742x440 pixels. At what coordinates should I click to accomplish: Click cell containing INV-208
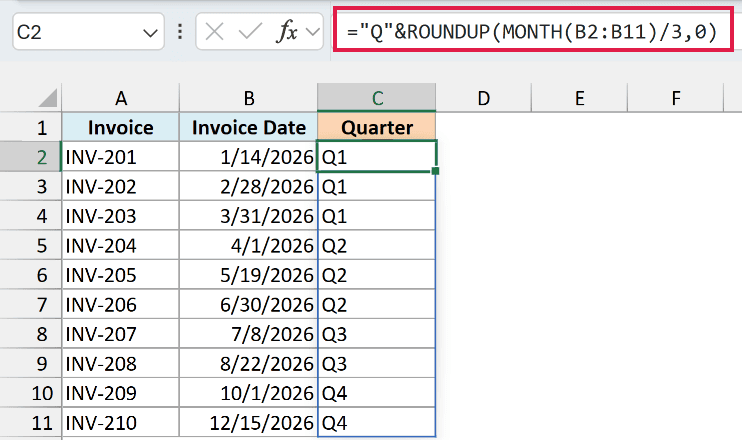point(121,363)
